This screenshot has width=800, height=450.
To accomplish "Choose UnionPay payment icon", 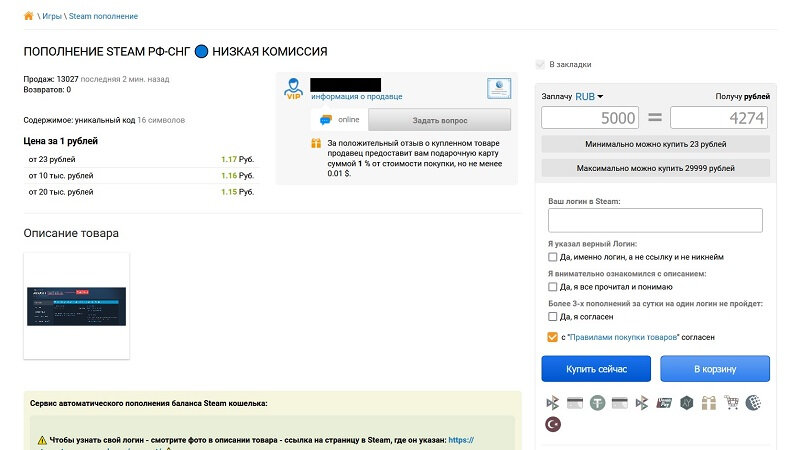I will click(664, 403).
